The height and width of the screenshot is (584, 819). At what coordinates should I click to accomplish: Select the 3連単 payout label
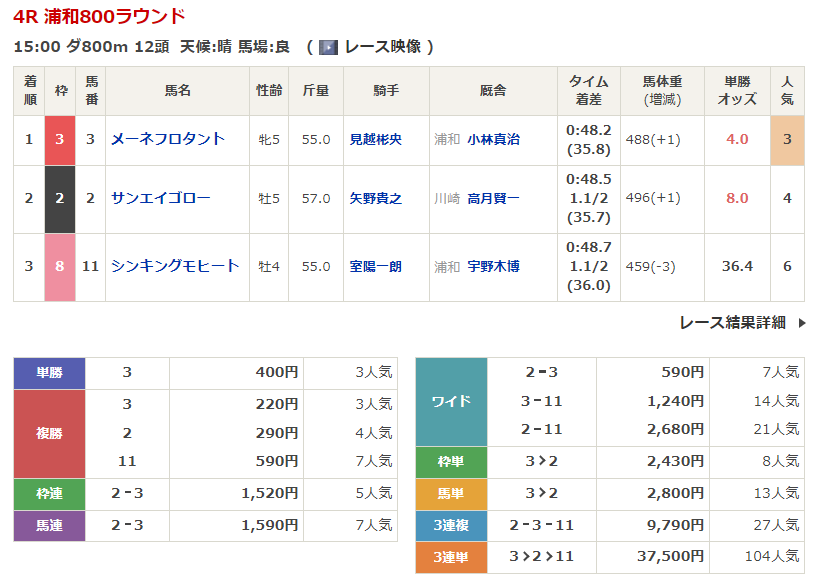click(x=451, y=557)
